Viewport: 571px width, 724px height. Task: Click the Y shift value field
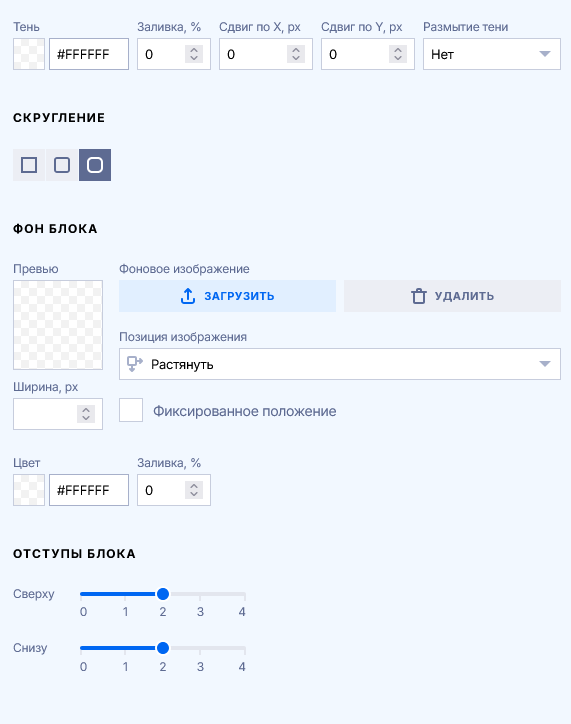click(x=368, y=54)
